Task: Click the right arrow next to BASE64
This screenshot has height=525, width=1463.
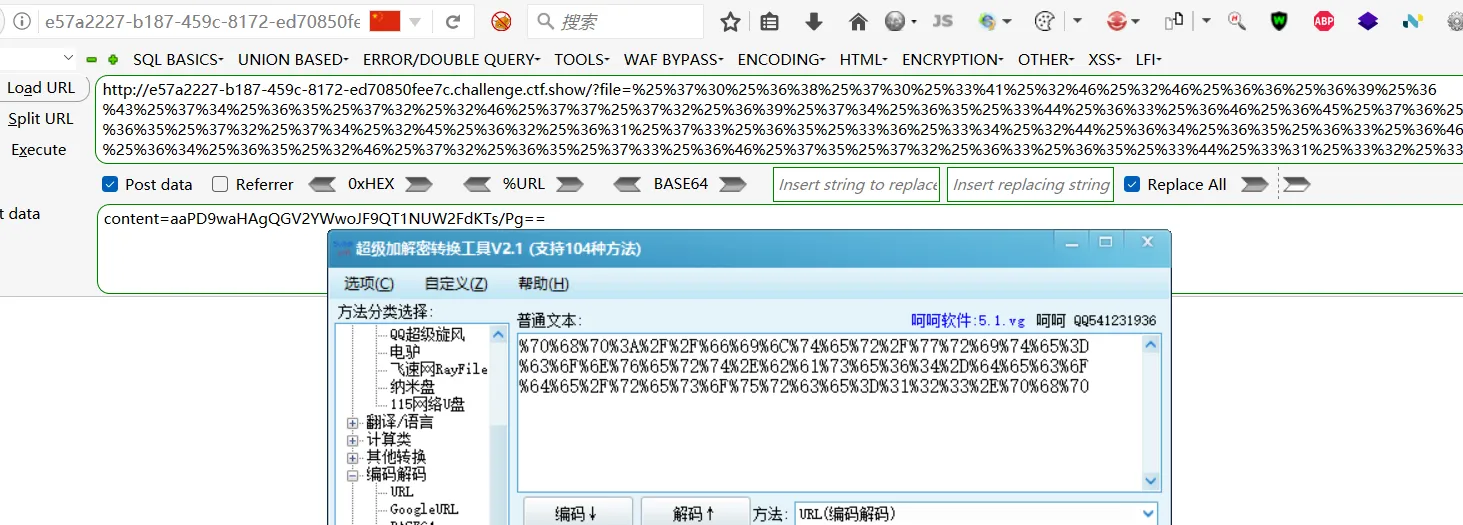Action: (x=733, y=184)
